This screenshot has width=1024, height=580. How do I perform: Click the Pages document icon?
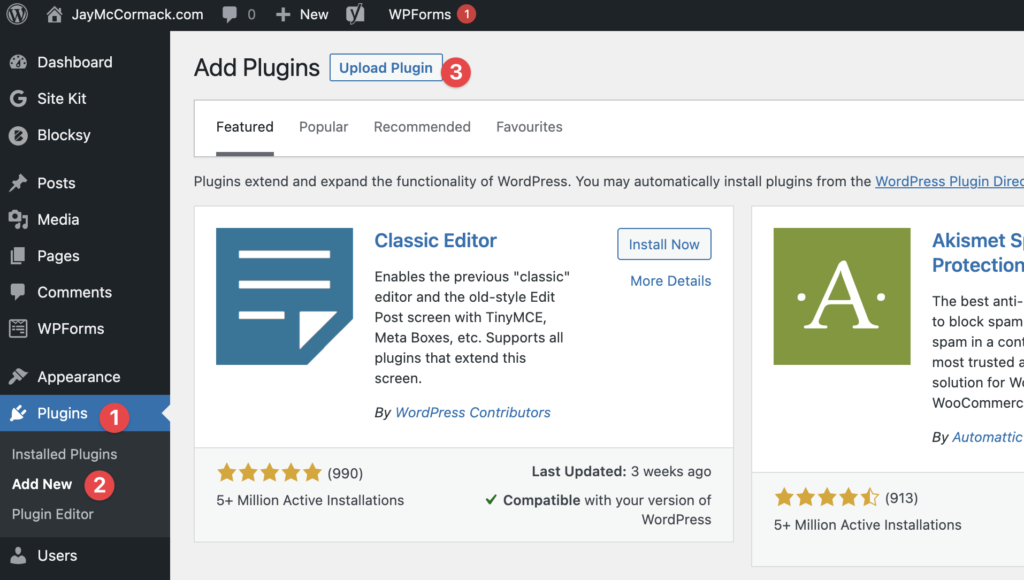pyautogui.click(x=18, y=256)
